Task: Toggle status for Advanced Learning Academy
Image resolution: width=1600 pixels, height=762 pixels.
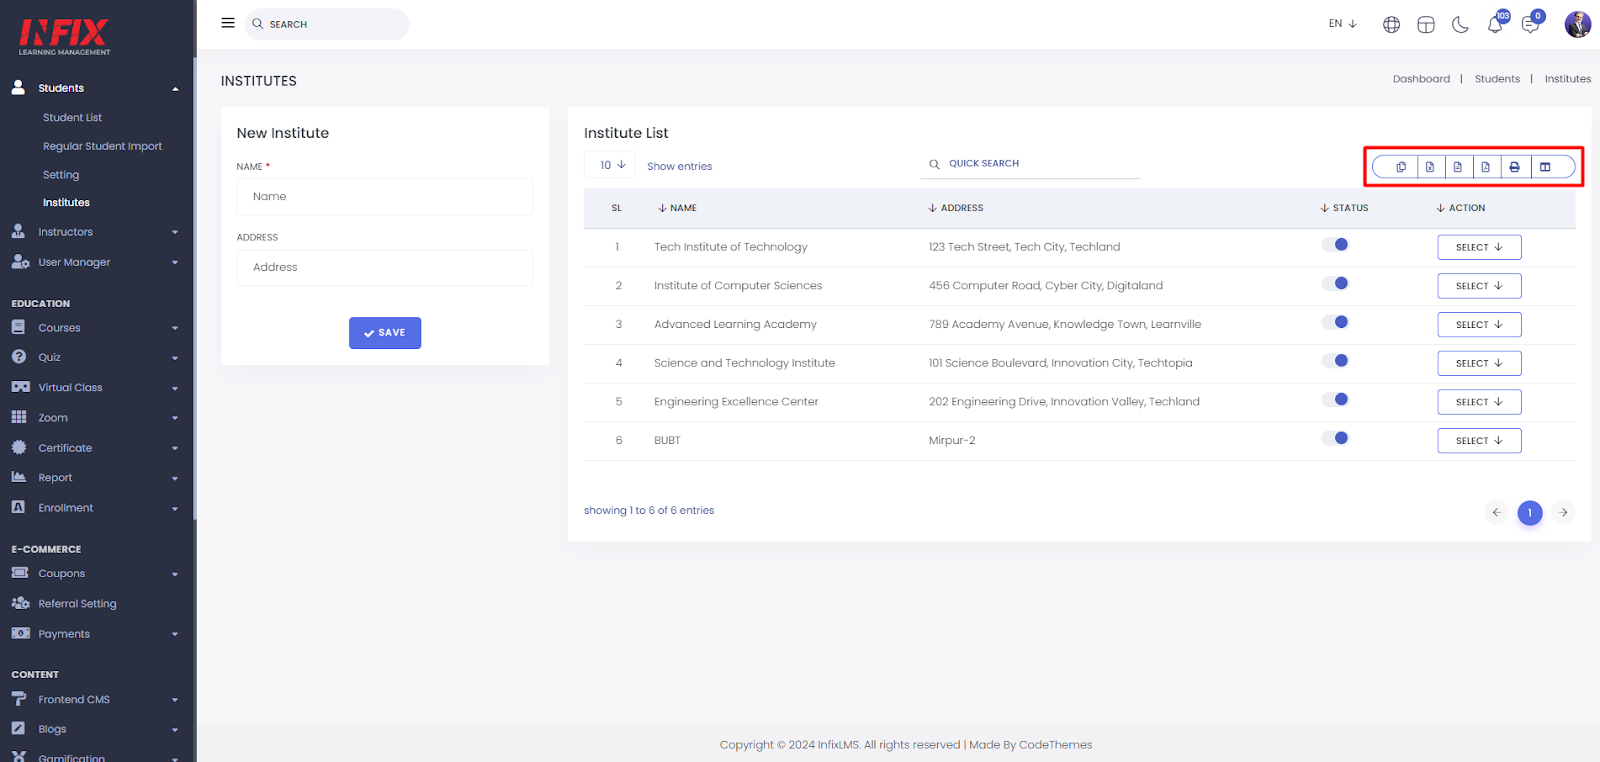Action: click(1335, 322)
